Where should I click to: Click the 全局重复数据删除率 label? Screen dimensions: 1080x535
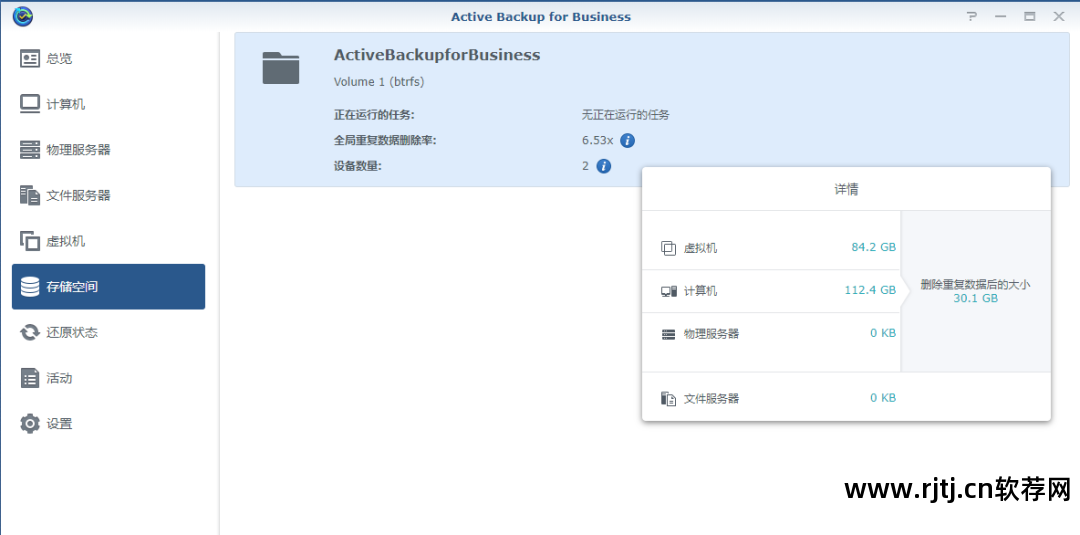tap(385, 140)
